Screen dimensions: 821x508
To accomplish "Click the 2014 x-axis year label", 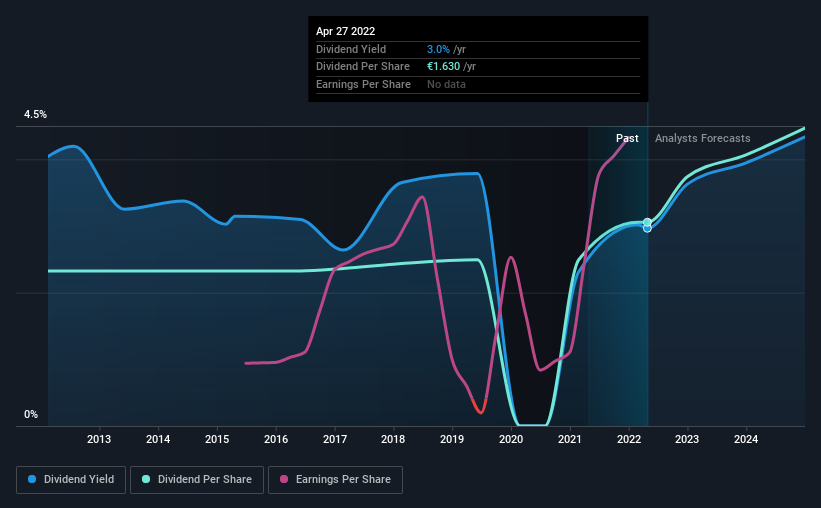I will tap(158, 439).
